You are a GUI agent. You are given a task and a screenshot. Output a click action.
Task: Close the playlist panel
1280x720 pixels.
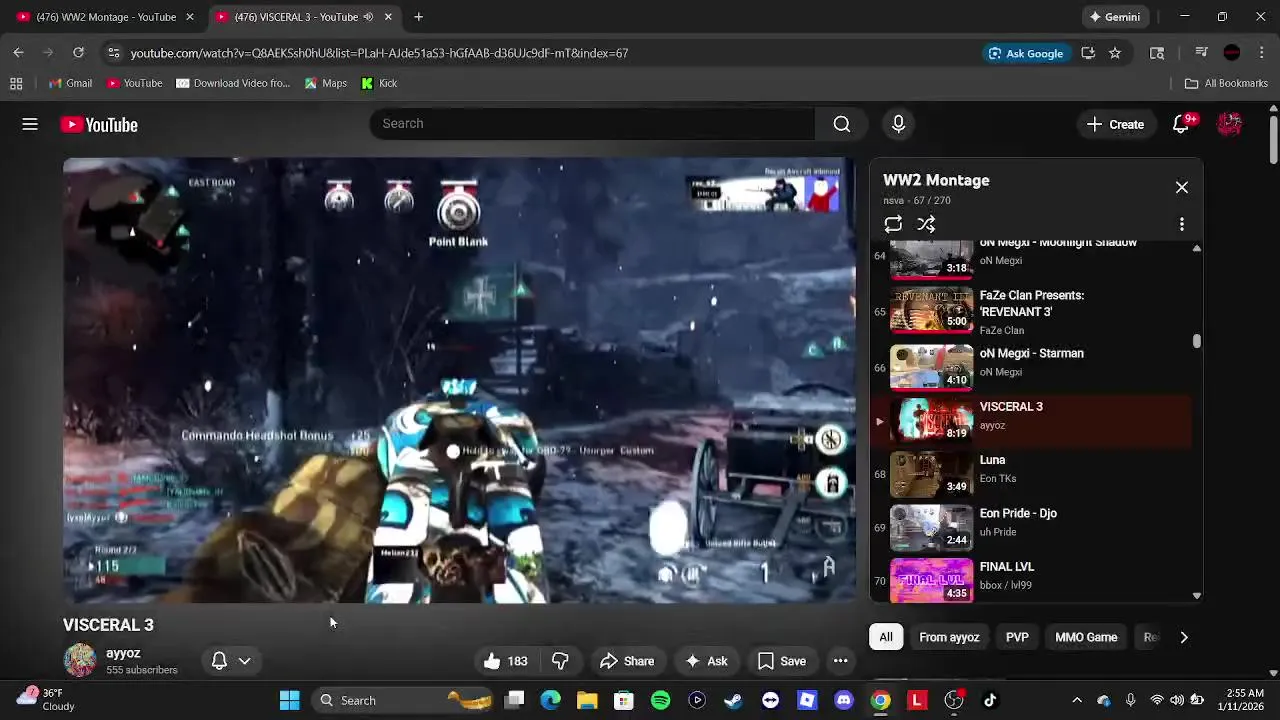(1181, 187)
